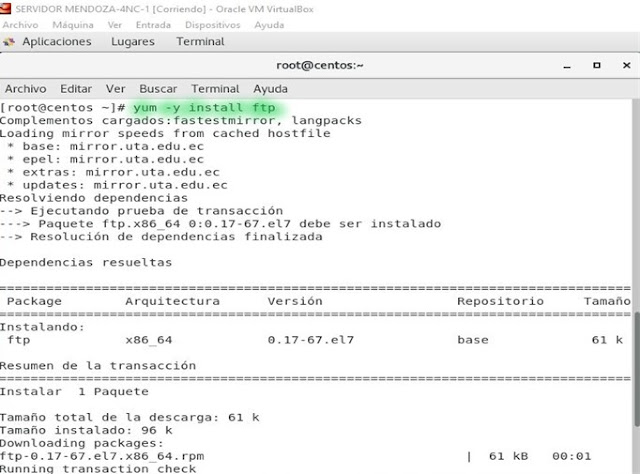Click 'ftp-0.17-67.el7.x86_64.rpm' file name
Viewport: 640px width, 474px height.
102,456
